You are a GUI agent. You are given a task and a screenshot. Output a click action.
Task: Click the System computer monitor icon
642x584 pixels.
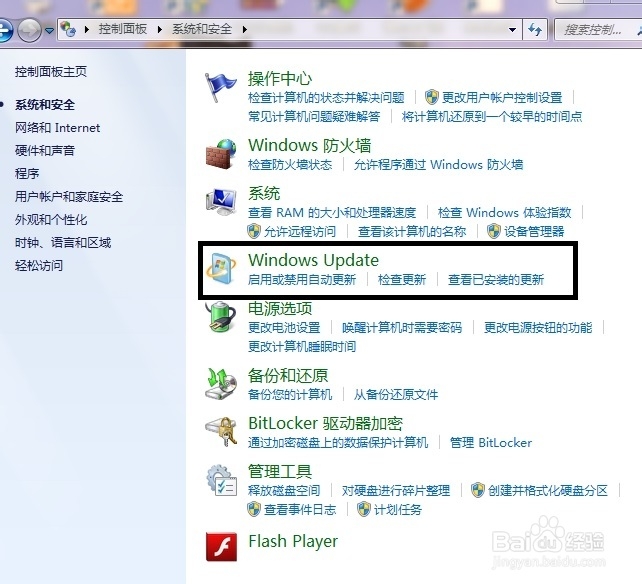coord(221,201)
